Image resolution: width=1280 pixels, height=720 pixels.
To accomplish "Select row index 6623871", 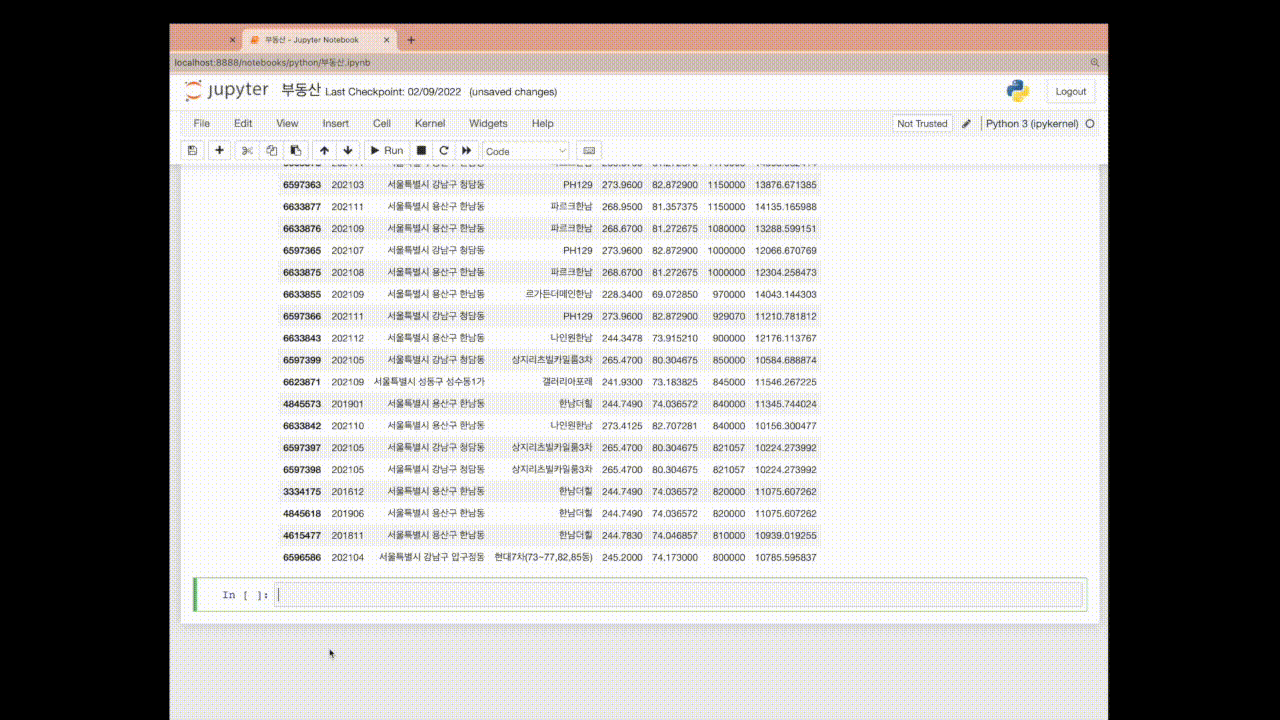I will click(x=302, y=382).
